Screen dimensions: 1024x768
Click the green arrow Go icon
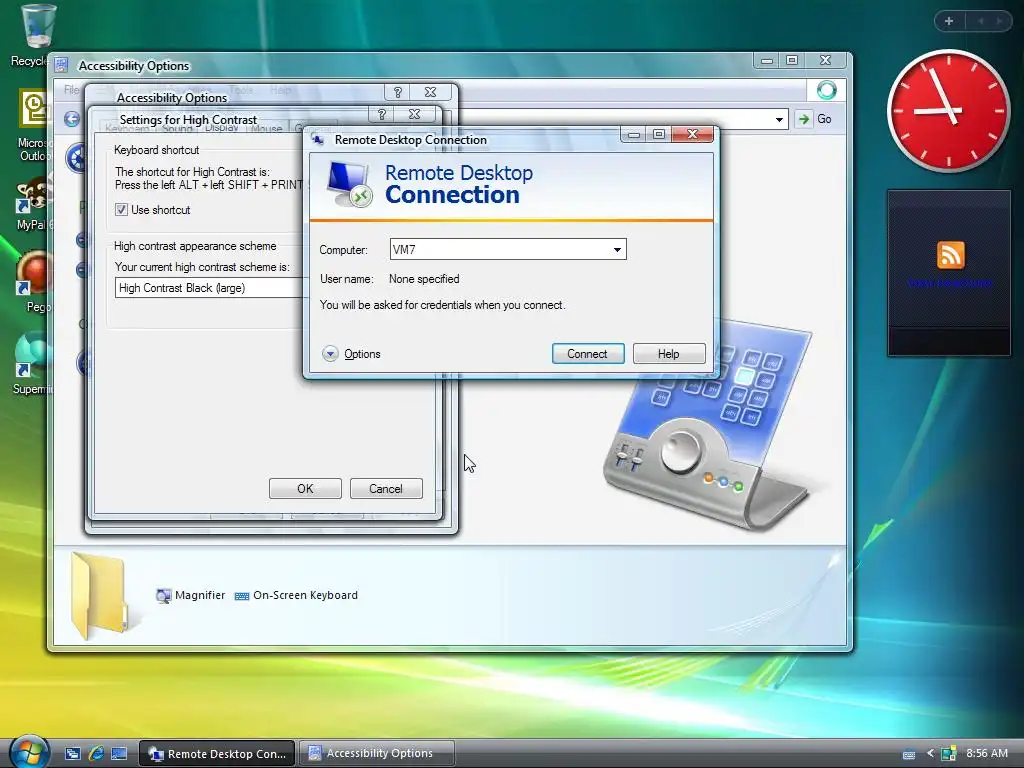[x=804, y=119]
